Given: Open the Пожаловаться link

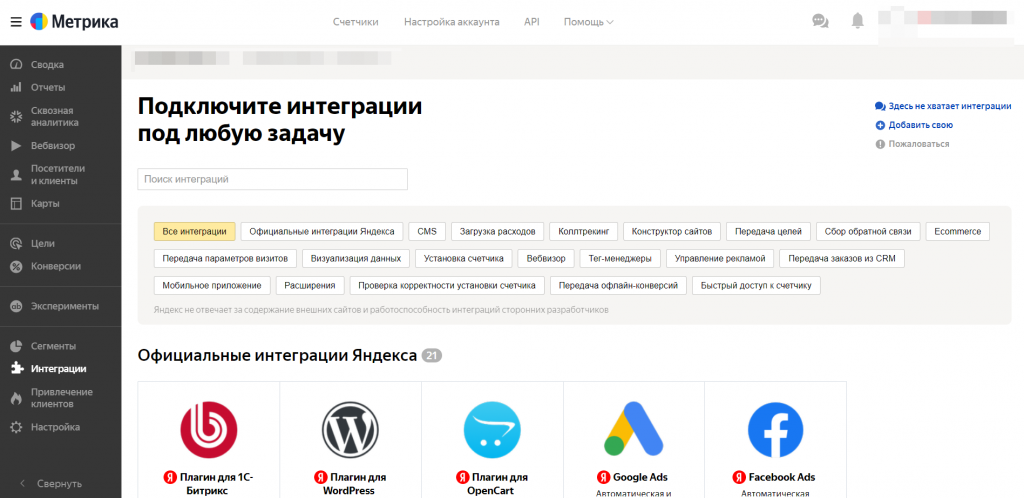Looking at the screenshot, I should [x=919, y=144].
